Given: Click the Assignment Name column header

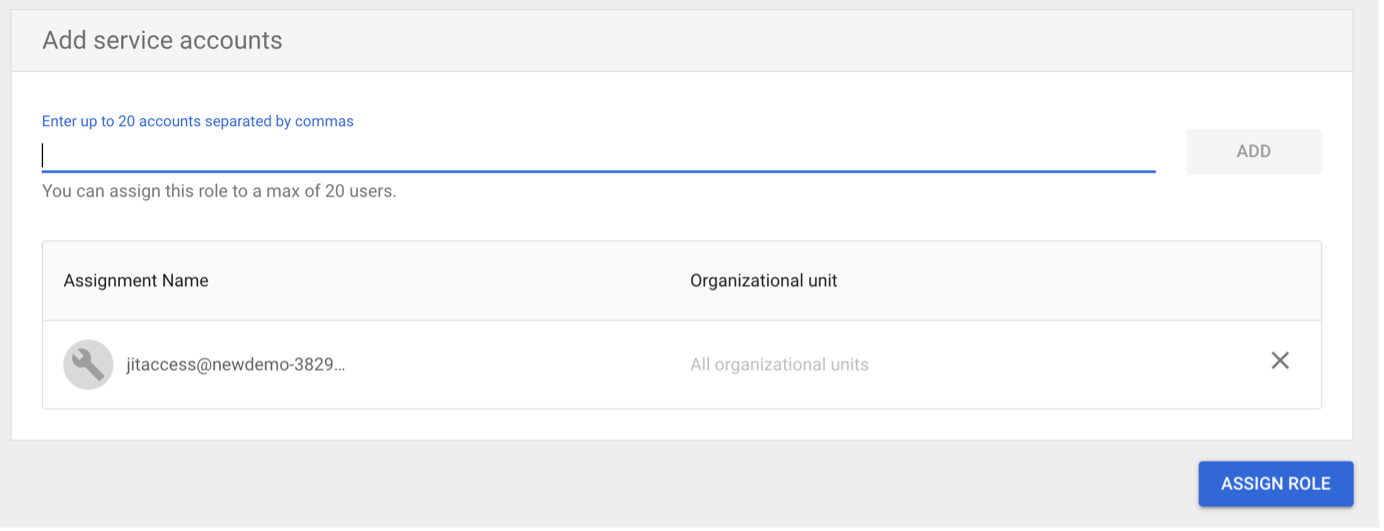Looking at the screenshot, I should coord(136,281).
